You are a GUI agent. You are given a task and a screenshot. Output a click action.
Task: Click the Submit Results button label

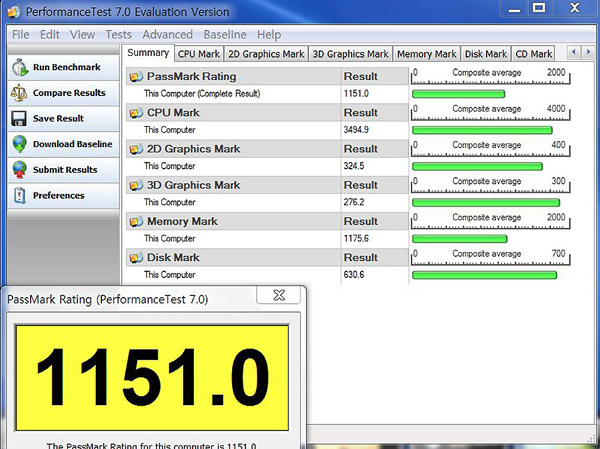65,170
